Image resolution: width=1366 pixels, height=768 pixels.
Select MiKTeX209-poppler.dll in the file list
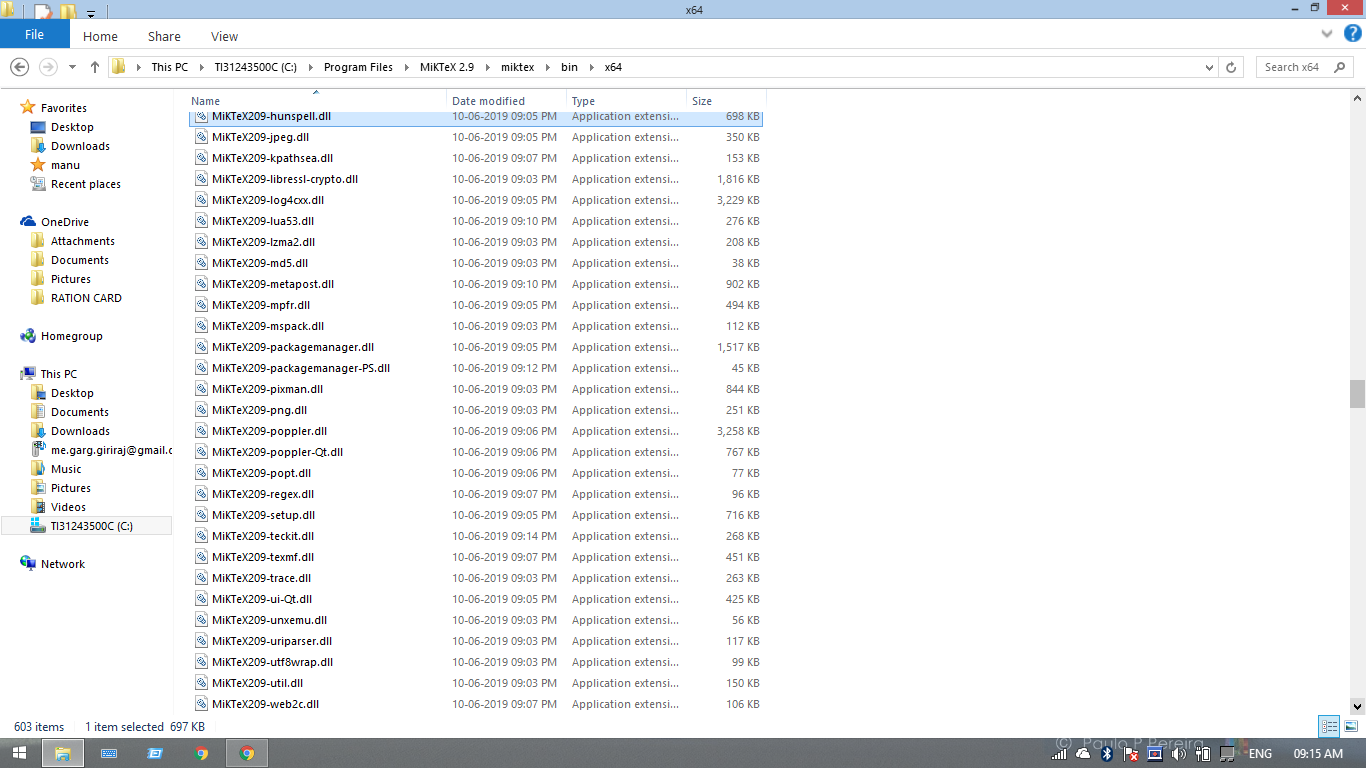270,431
